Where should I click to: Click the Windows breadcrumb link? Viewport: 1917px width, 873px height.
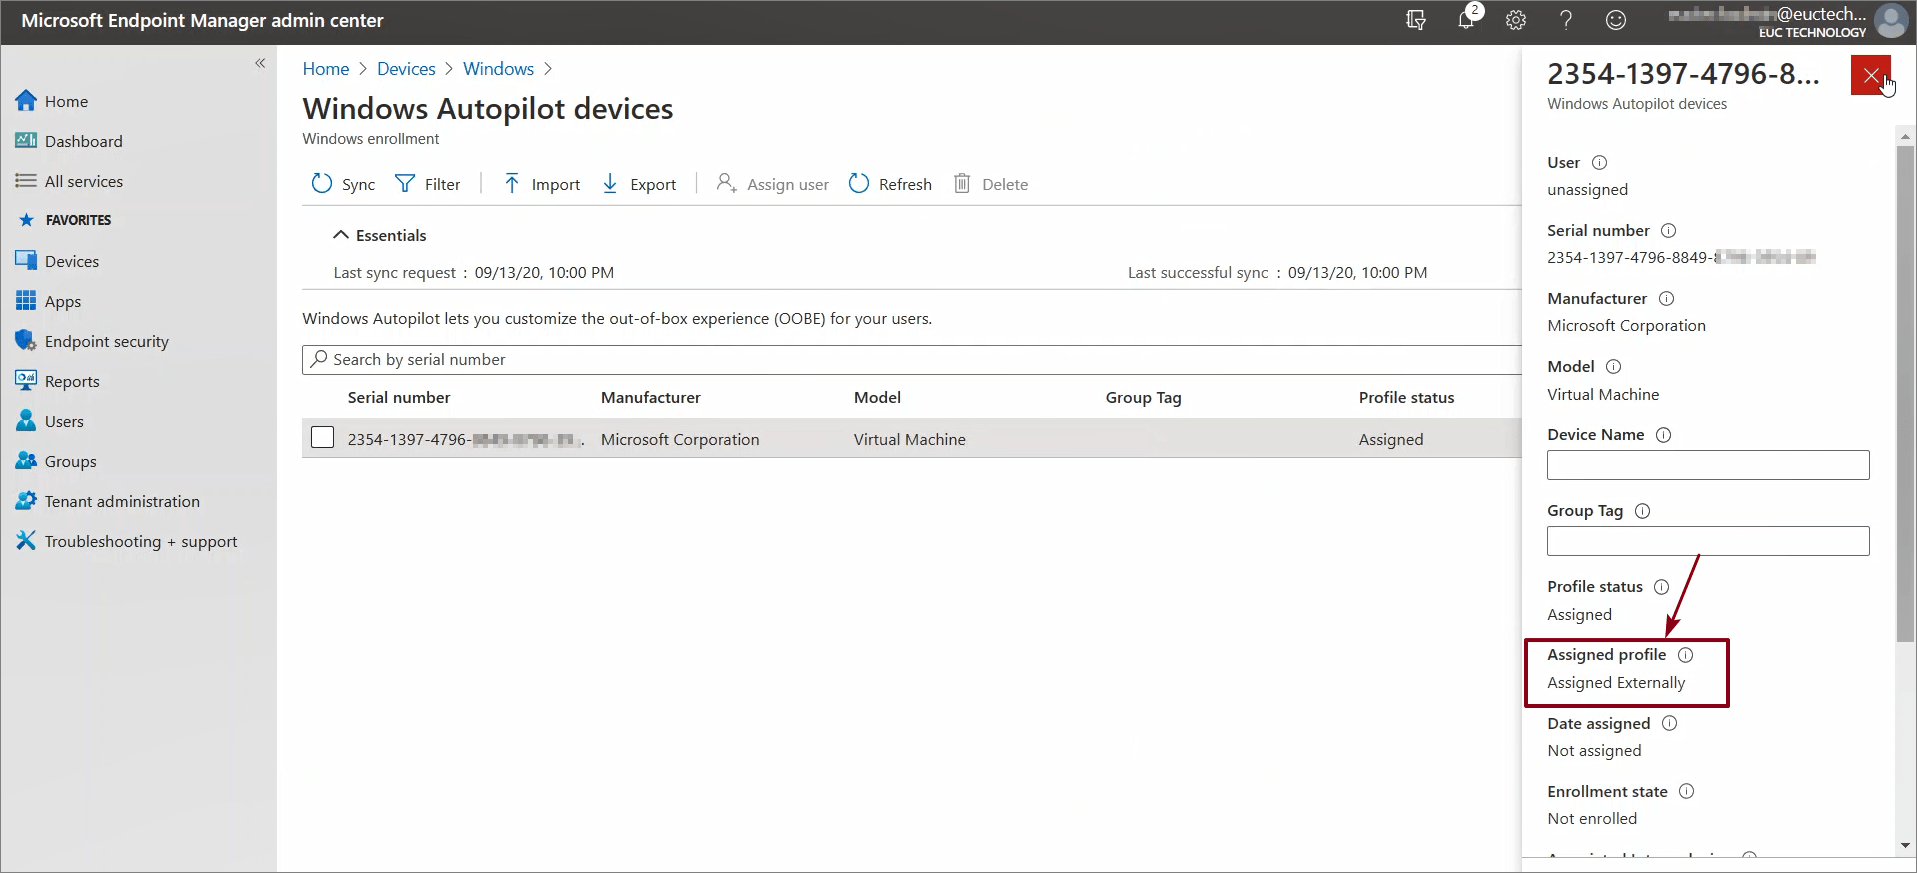pyautogui.click(x=498, y=69)
